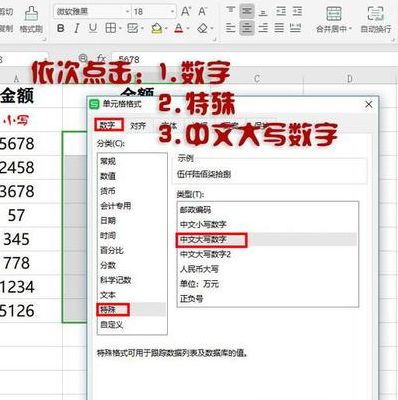This screenshot has height=400, width=398.
Task: Click the increase font size icon
Action: tap(185, 11)
